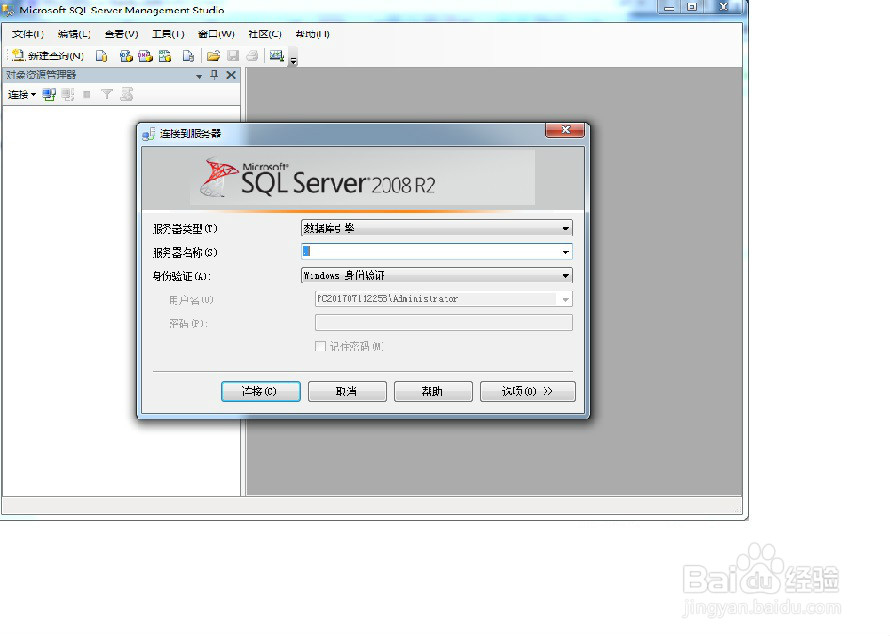
Task: Close the Connect to Server dialog
Action: tap(565, 130)
